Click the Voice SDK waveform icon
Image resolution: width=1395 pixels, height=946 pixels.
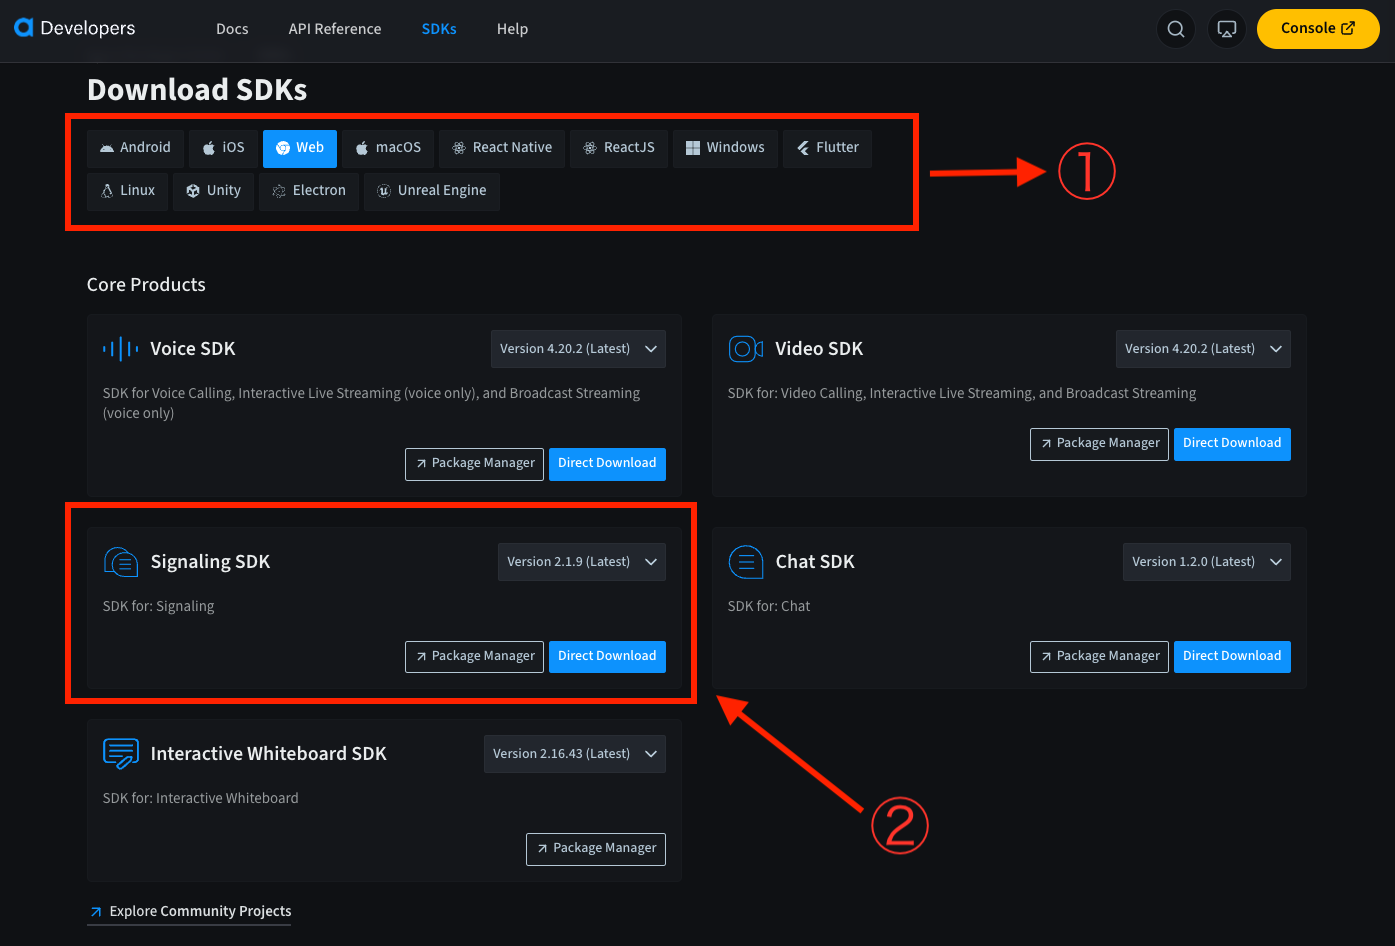[121, 349]
